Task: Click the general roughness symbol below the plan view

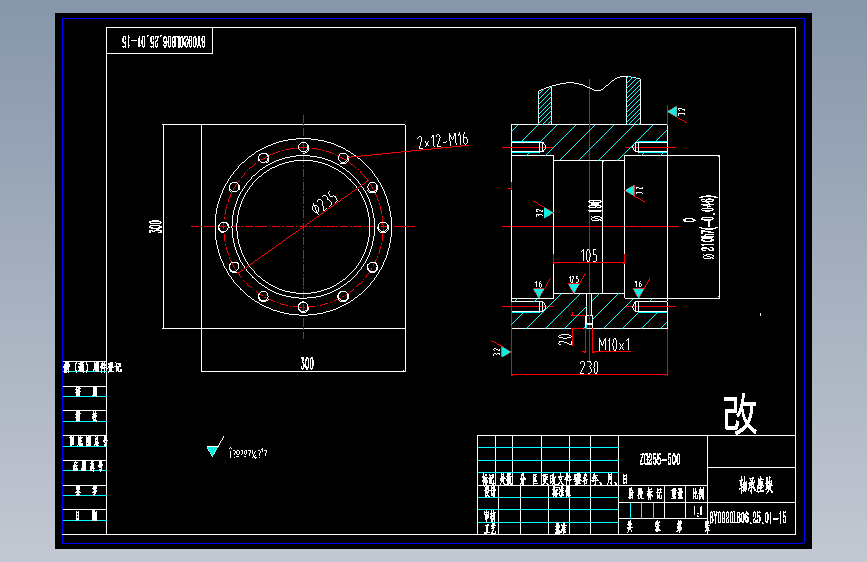Action: point(215,447)
